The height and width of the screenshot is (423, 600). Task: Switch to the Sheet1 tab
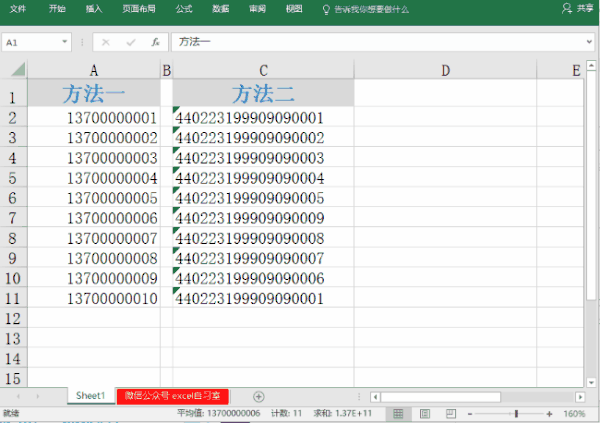pyautogui.click(x=91, y=395)
